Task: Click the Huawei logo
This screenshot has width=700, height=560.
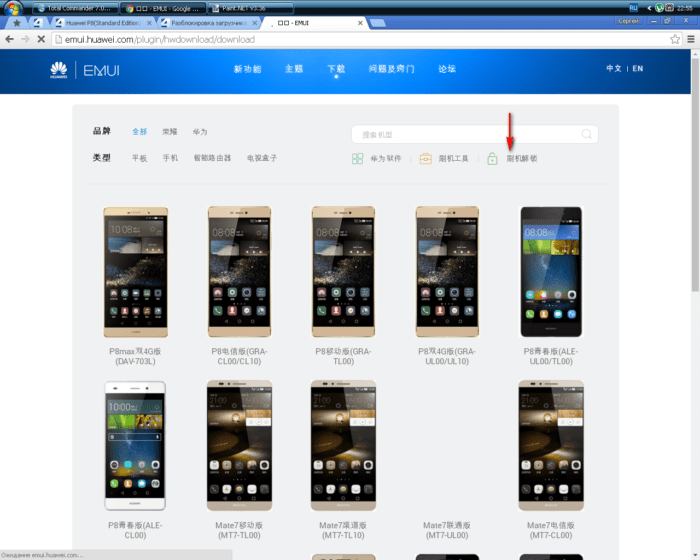Action: (x=58, y=70)
